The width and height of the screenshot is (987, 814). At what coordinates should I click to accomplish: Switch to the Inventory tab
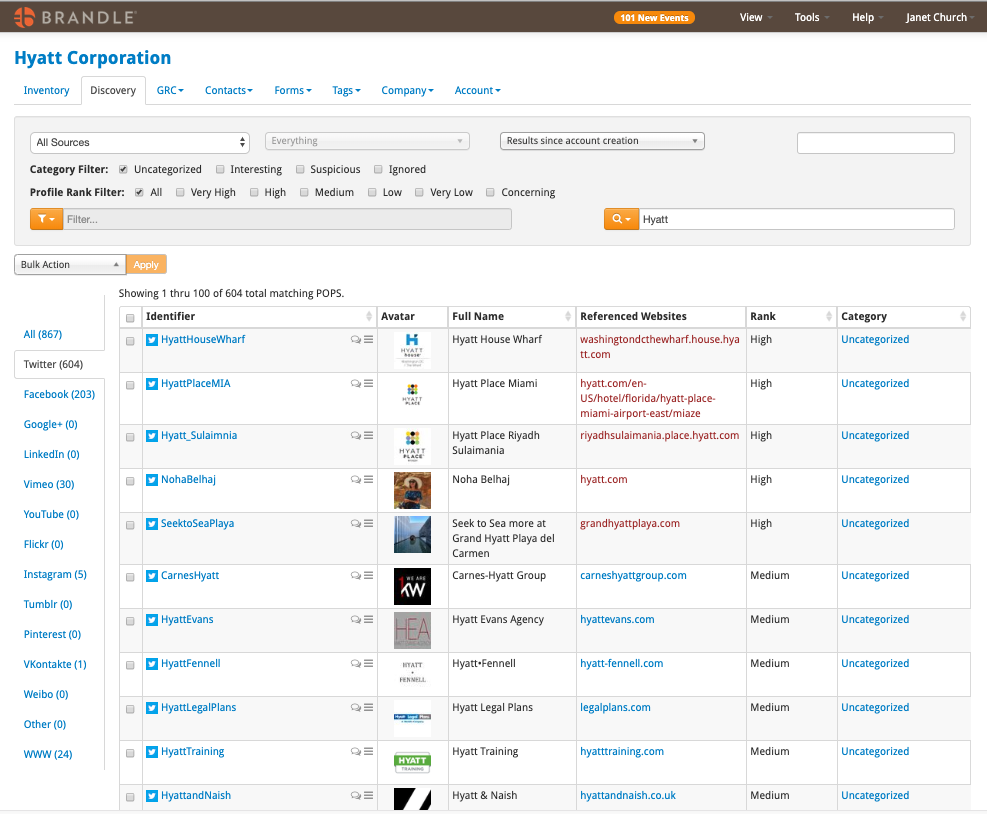47,91
